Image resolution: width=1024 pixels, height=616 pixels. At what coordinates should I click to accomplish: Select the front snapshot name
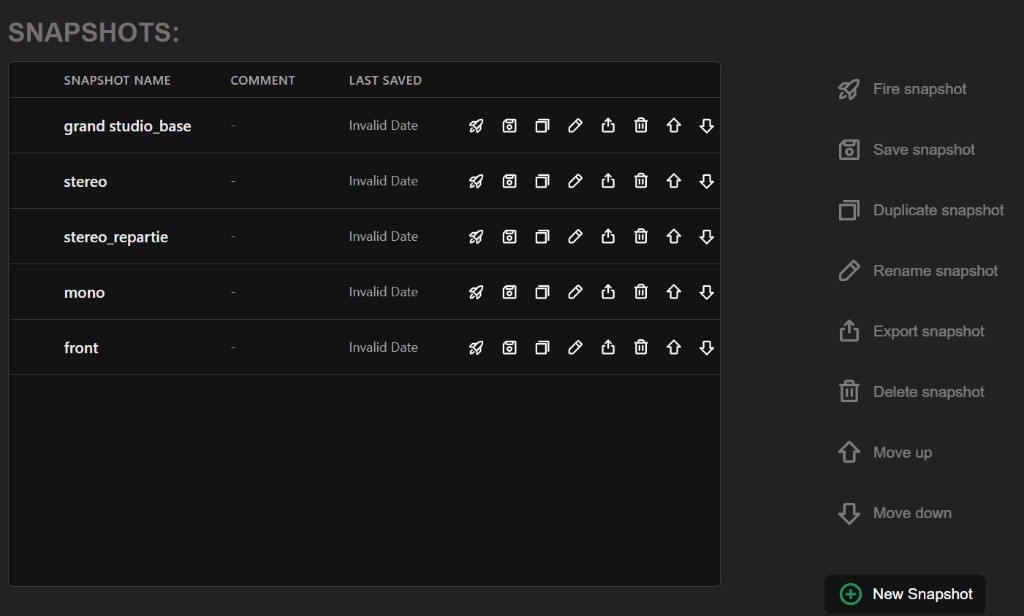[x=81, y=348]
